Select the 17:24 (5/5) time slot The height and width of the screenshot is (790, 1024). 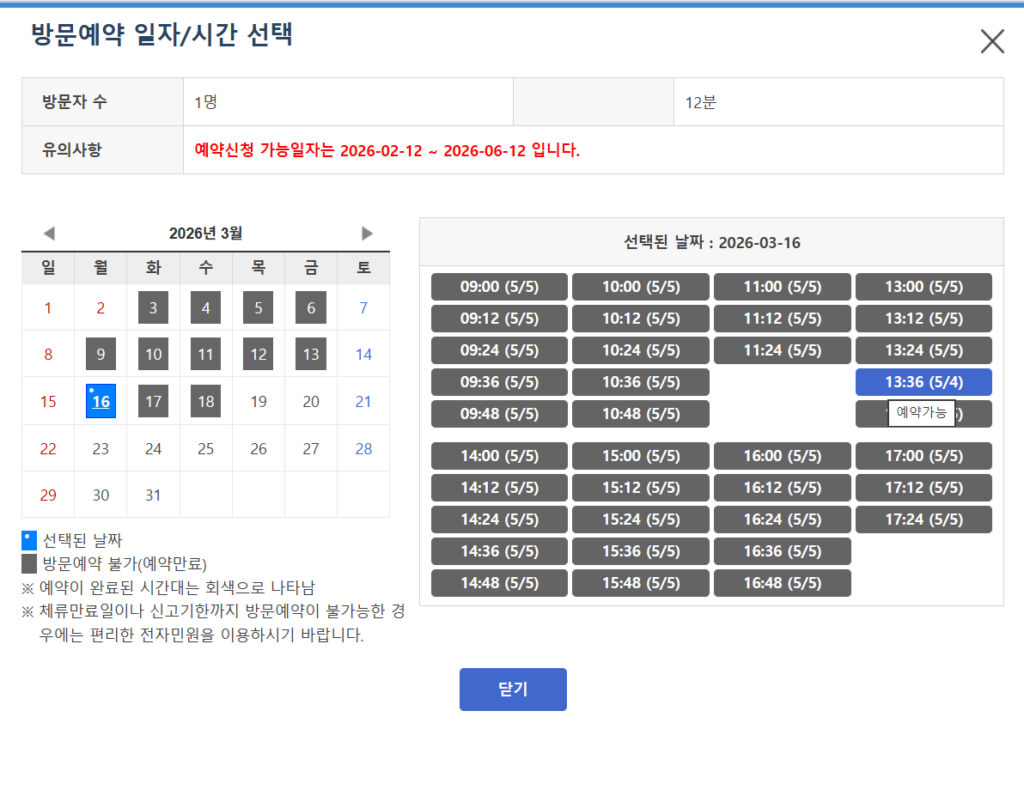tap(923, 519)
